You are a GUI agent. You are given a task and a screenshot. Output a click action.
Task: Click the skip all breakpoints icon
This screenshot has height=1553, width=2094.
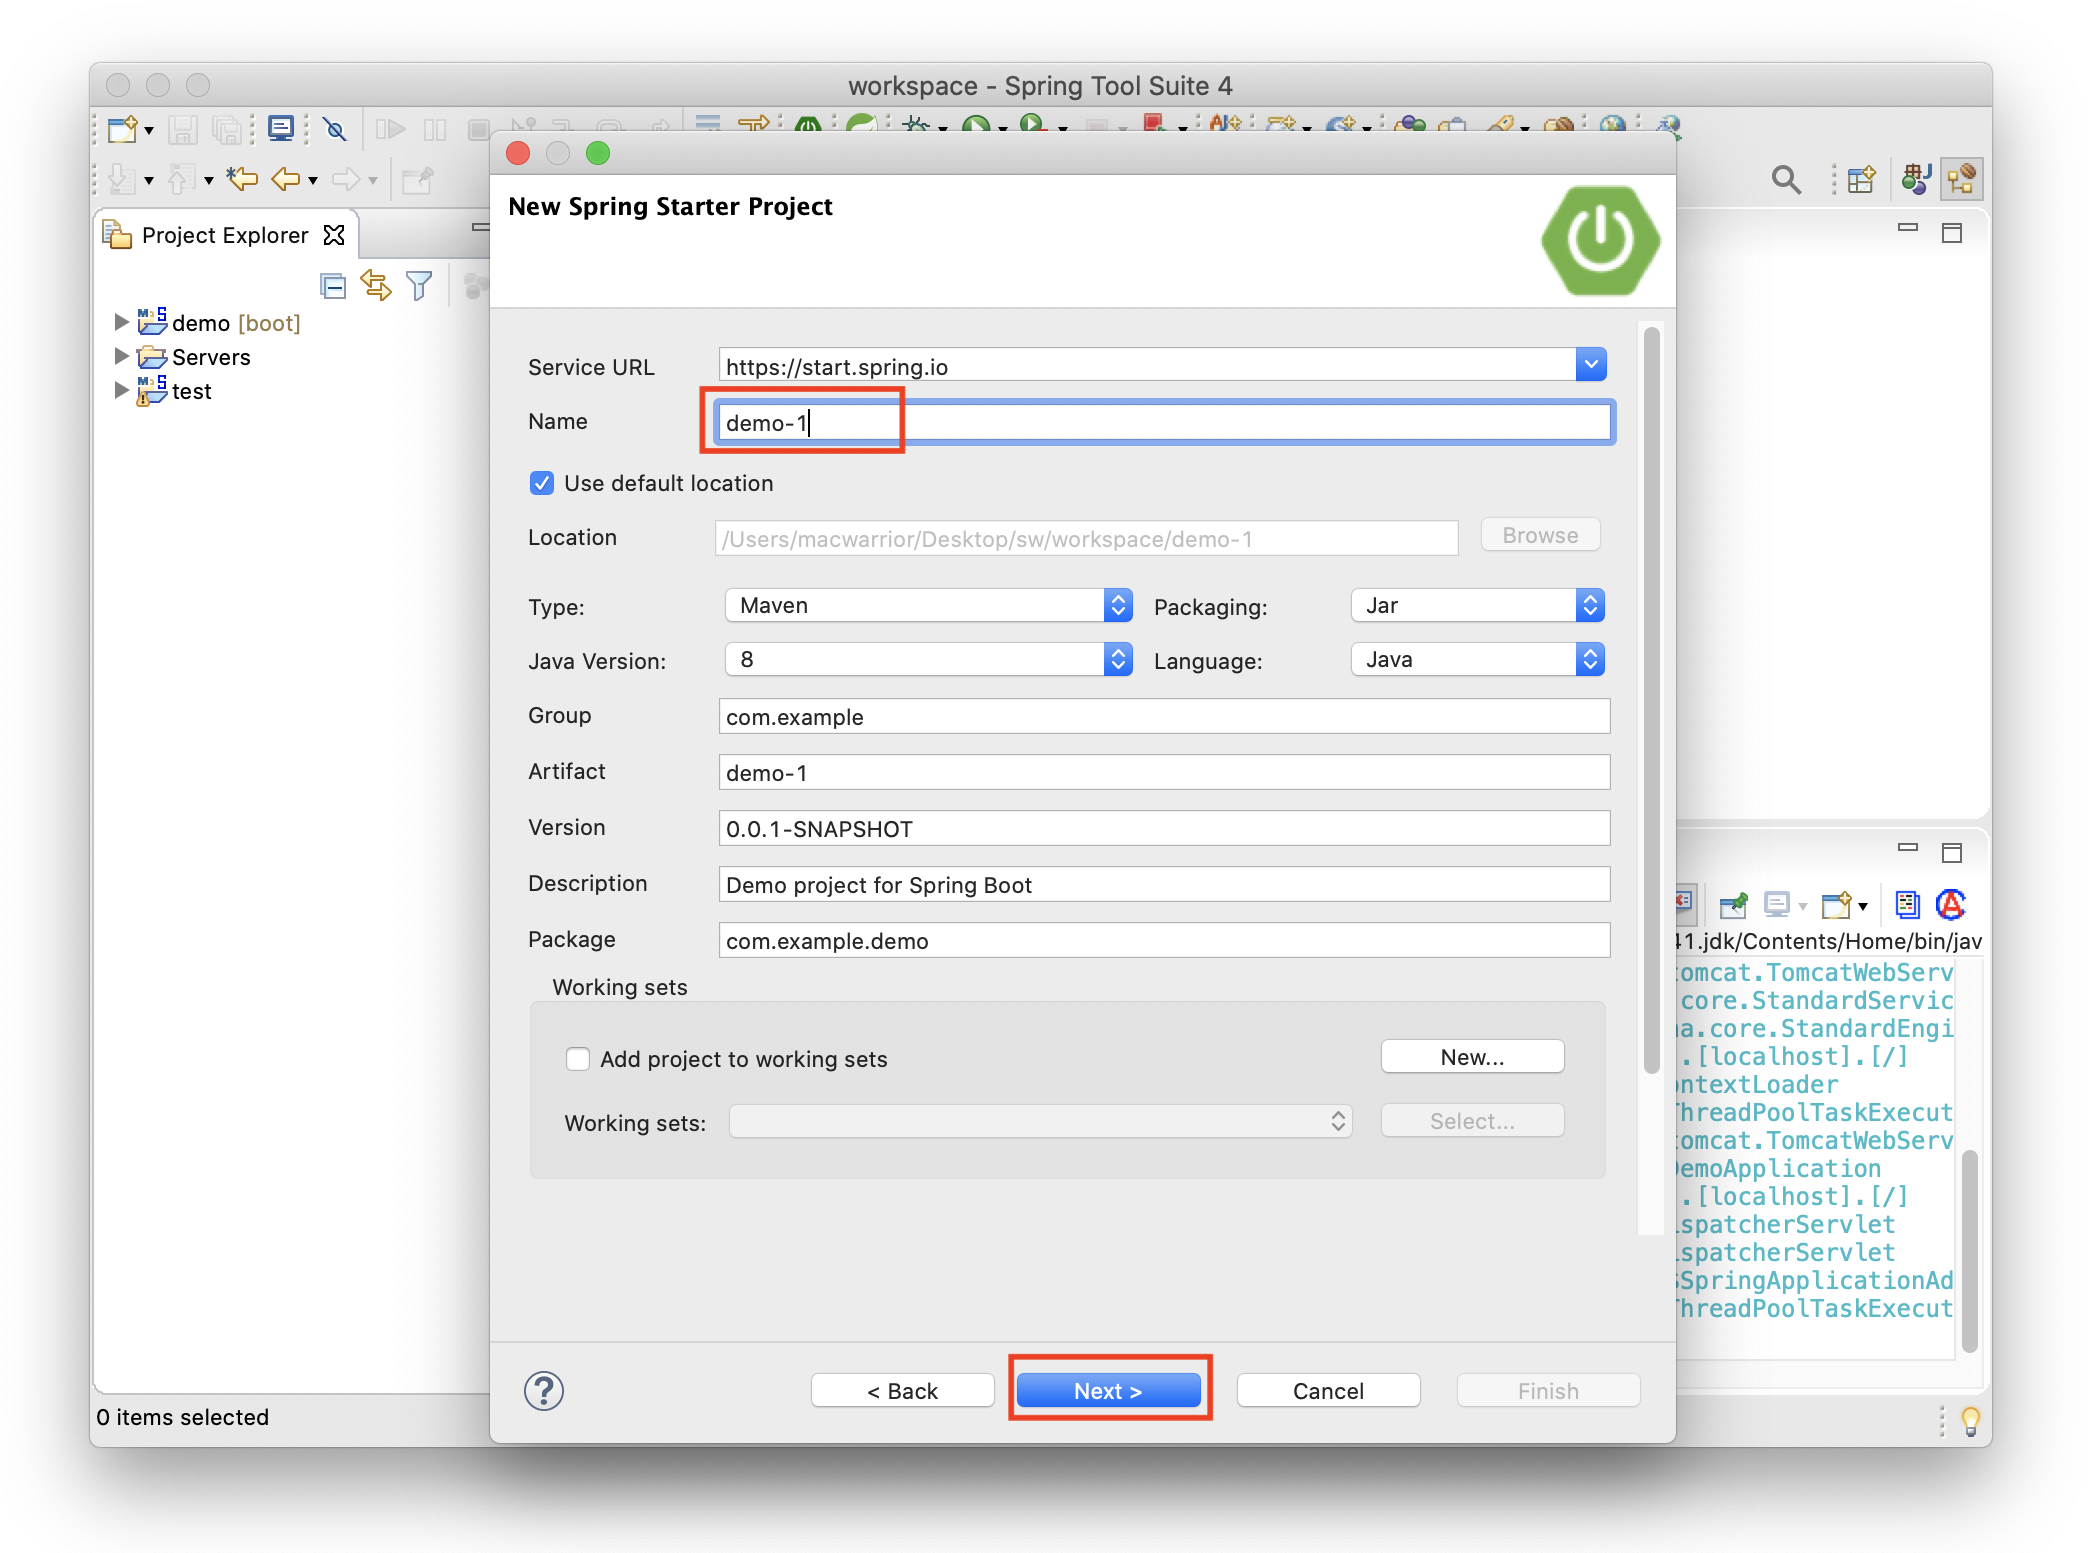335,130
